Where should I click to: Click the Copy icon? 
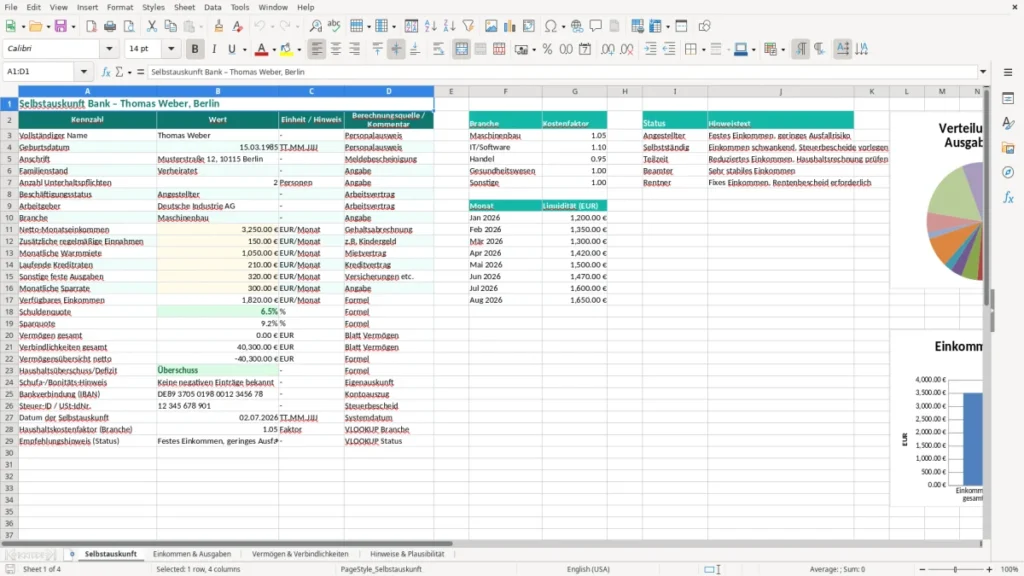(170, 26)
